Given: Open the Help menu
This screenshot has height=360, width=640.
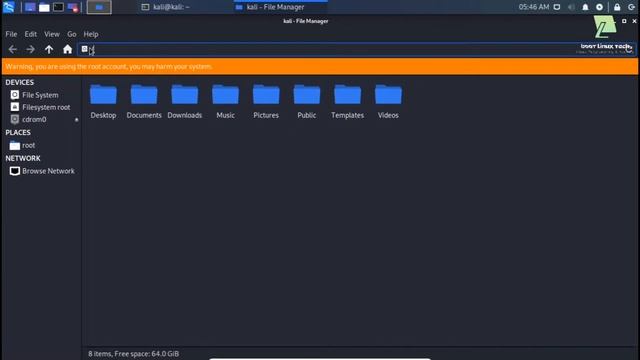Looking at the screenshot, I should [x=91, y=34].
